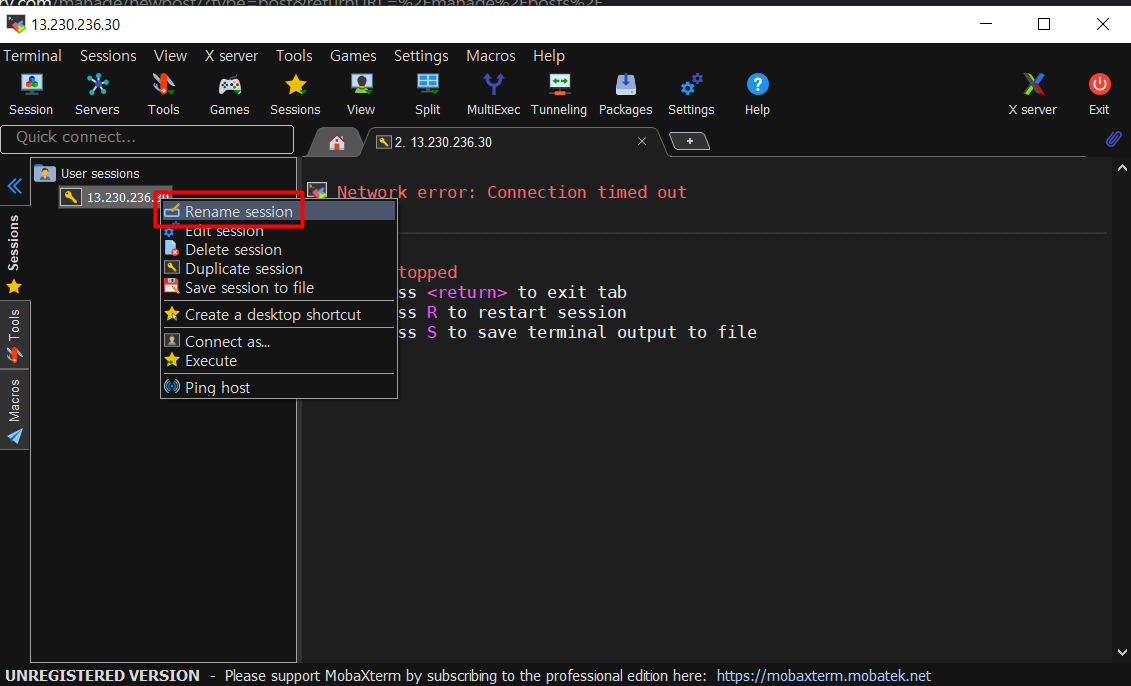Viewport: 1131px width, 686px height.
Task: Click the Network error message text
Action: click(511, 192)
